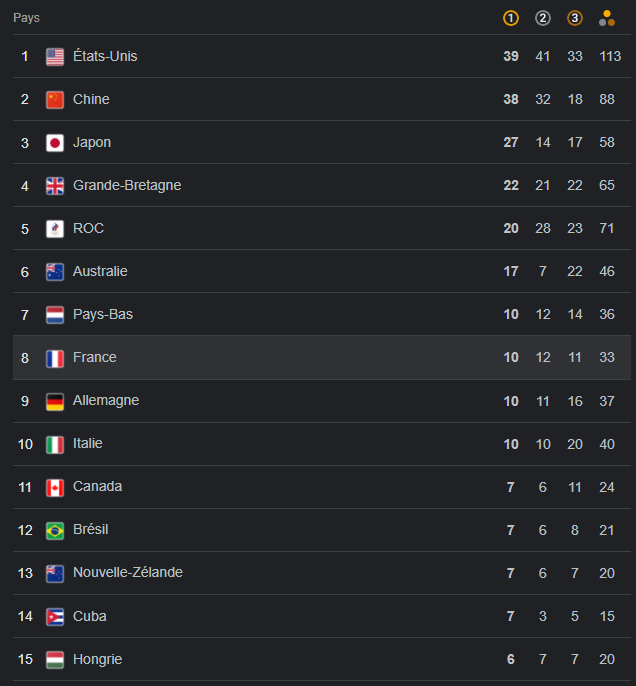Open the Pays-Bas country entry
Screen dimensions: 636x686
pos(102,315)
